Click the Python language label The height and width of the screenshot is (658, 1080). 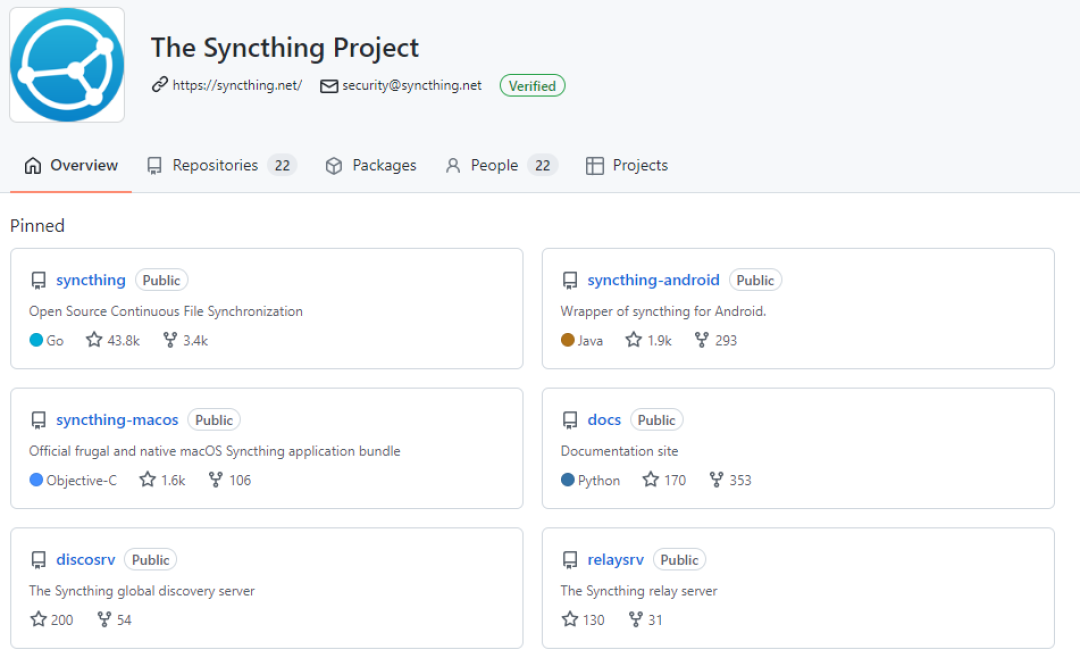tap(599, 480)
